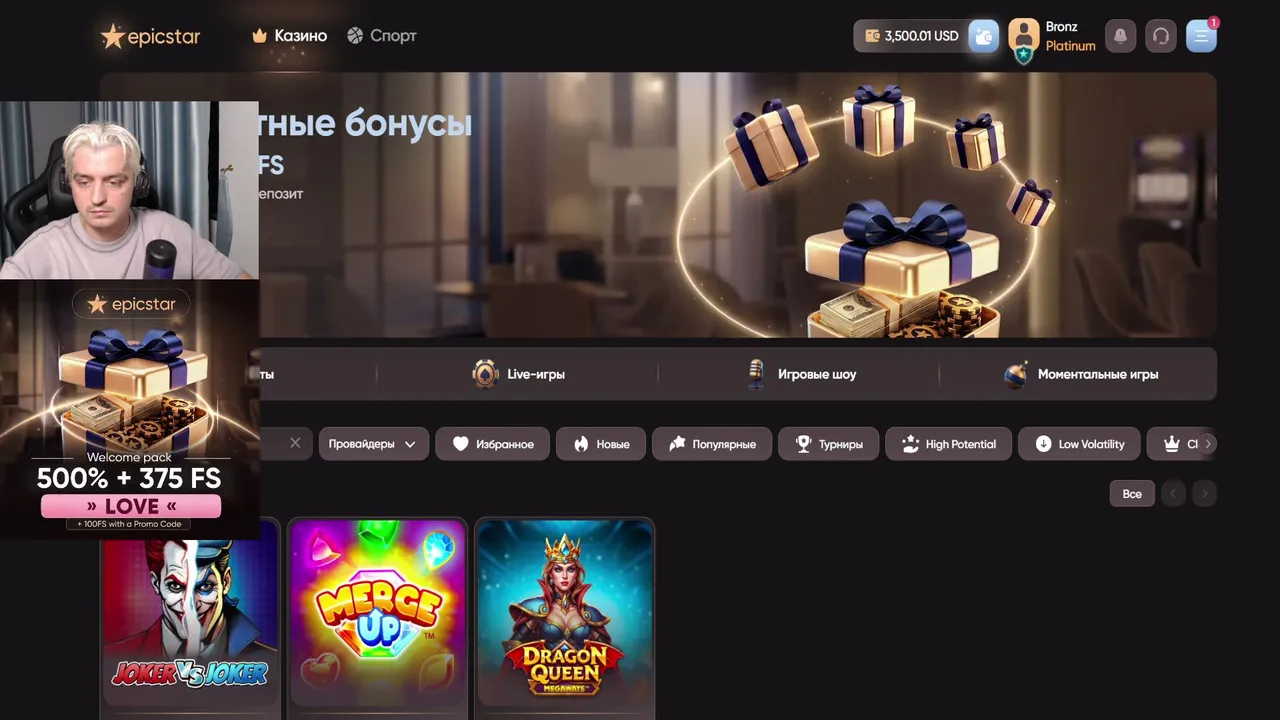Filter games by Популярные
Screen dimensions: 1280x720
(x=712, y=444)
